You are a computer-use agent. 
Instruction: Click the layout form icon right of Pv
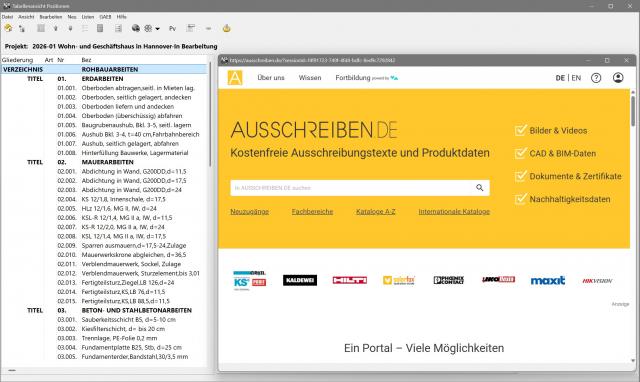(x=191, y=28)
